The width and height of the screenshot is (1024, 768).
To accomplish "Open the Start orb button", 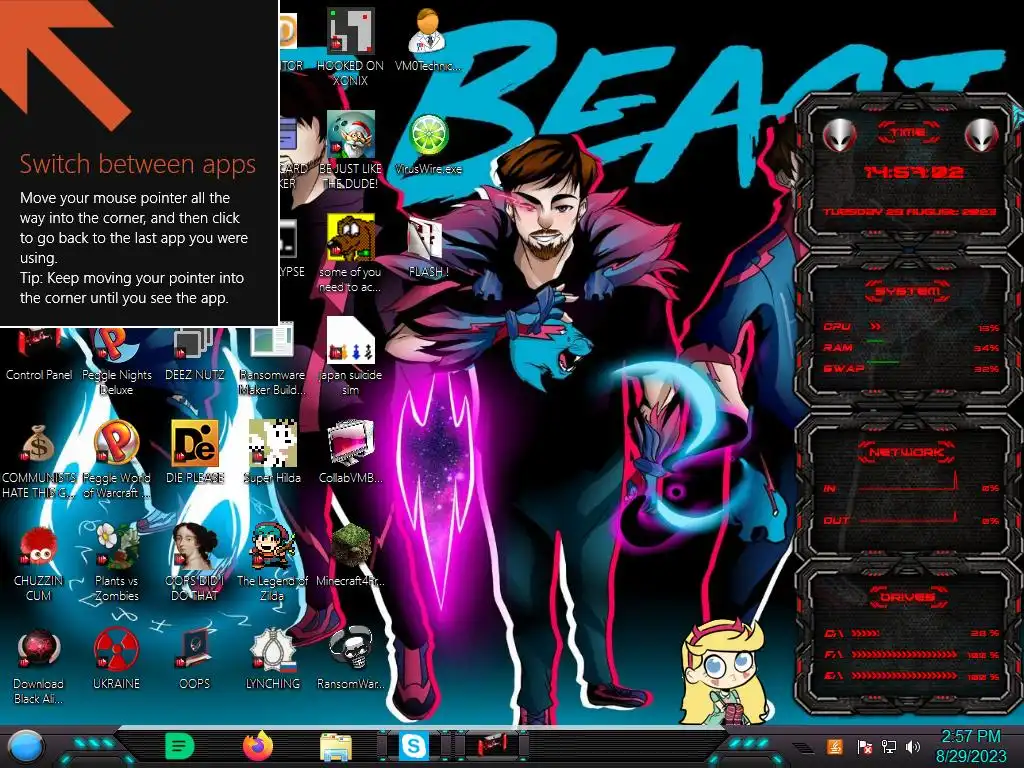I will tap(27, 747).
